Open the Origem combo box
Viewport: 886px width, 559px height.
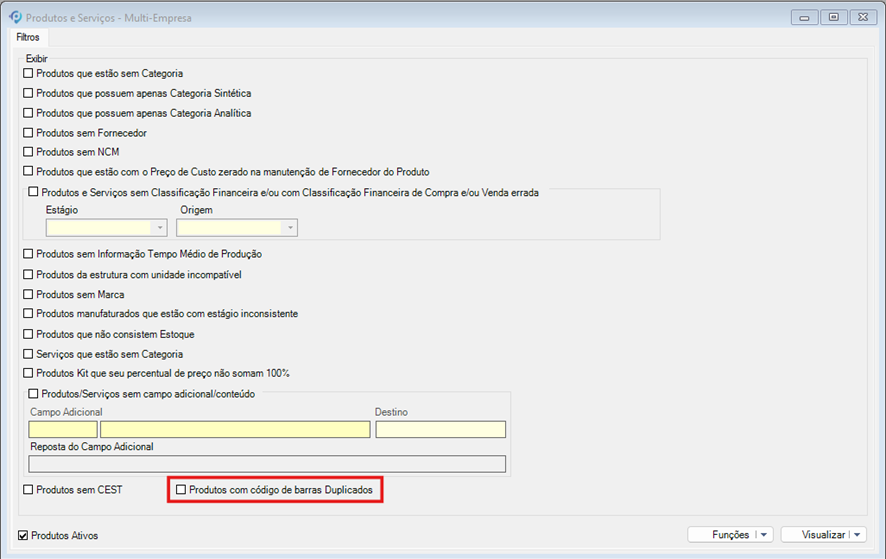(237, 227)
